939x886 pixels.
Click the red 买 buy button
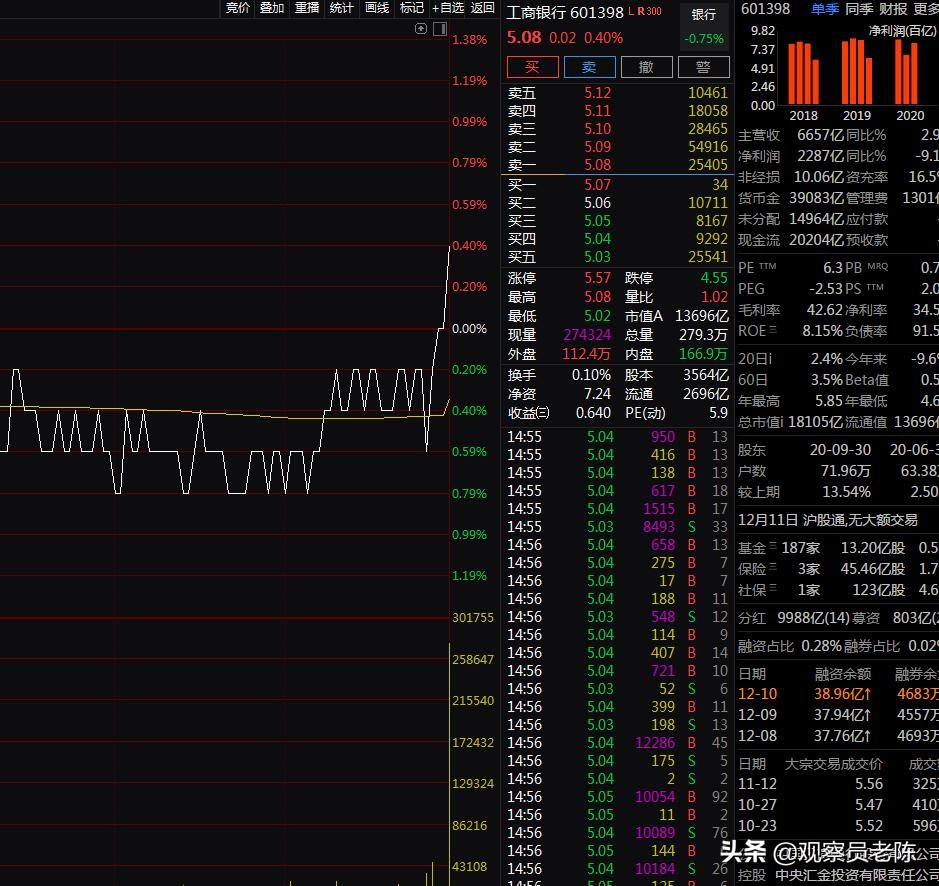(532, 67)
